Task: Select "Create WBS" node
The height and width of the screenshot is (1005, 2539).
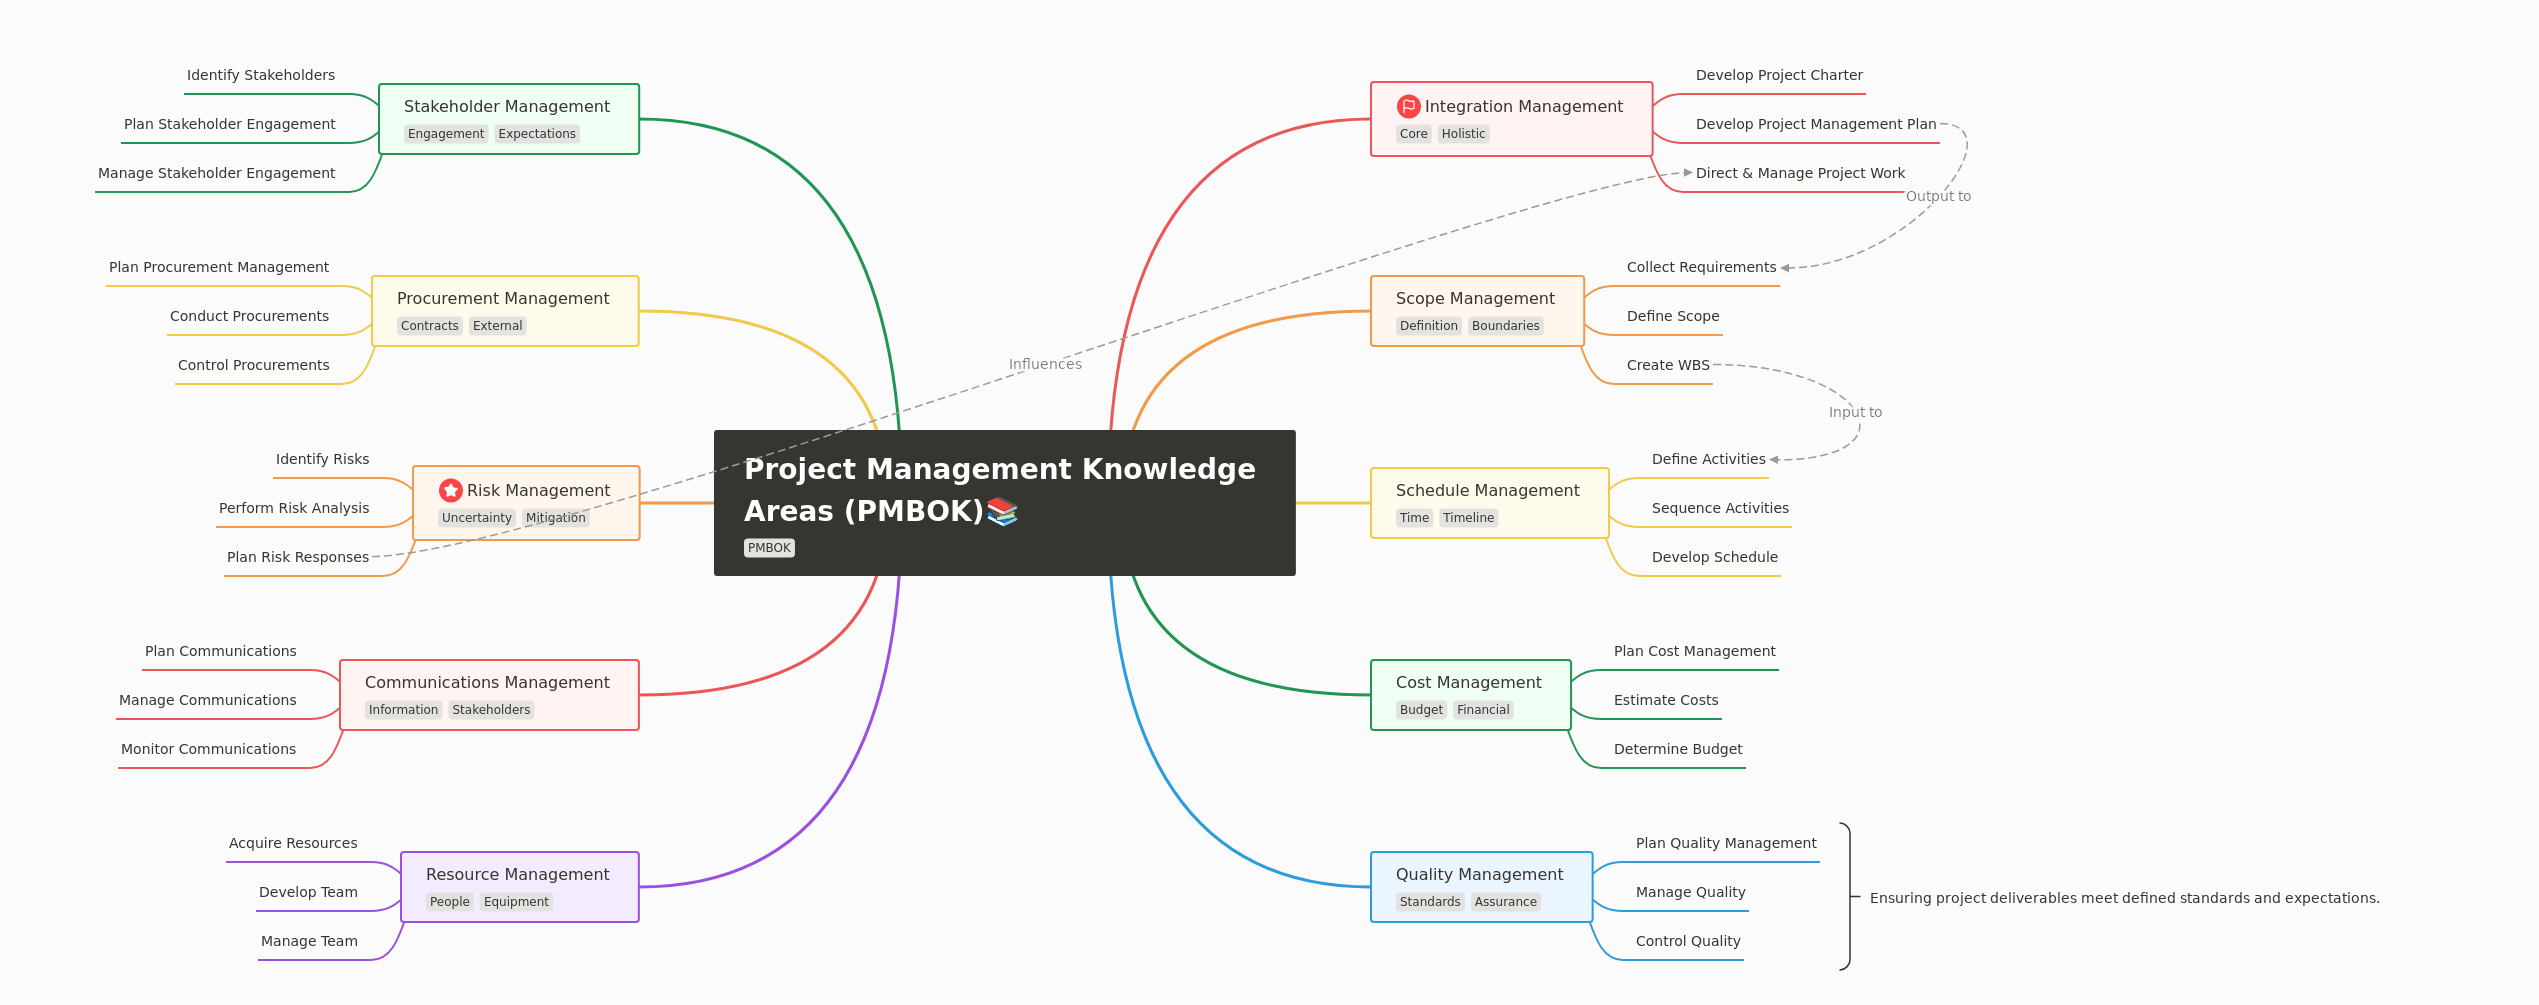Action: click(x=1667, y=364)
